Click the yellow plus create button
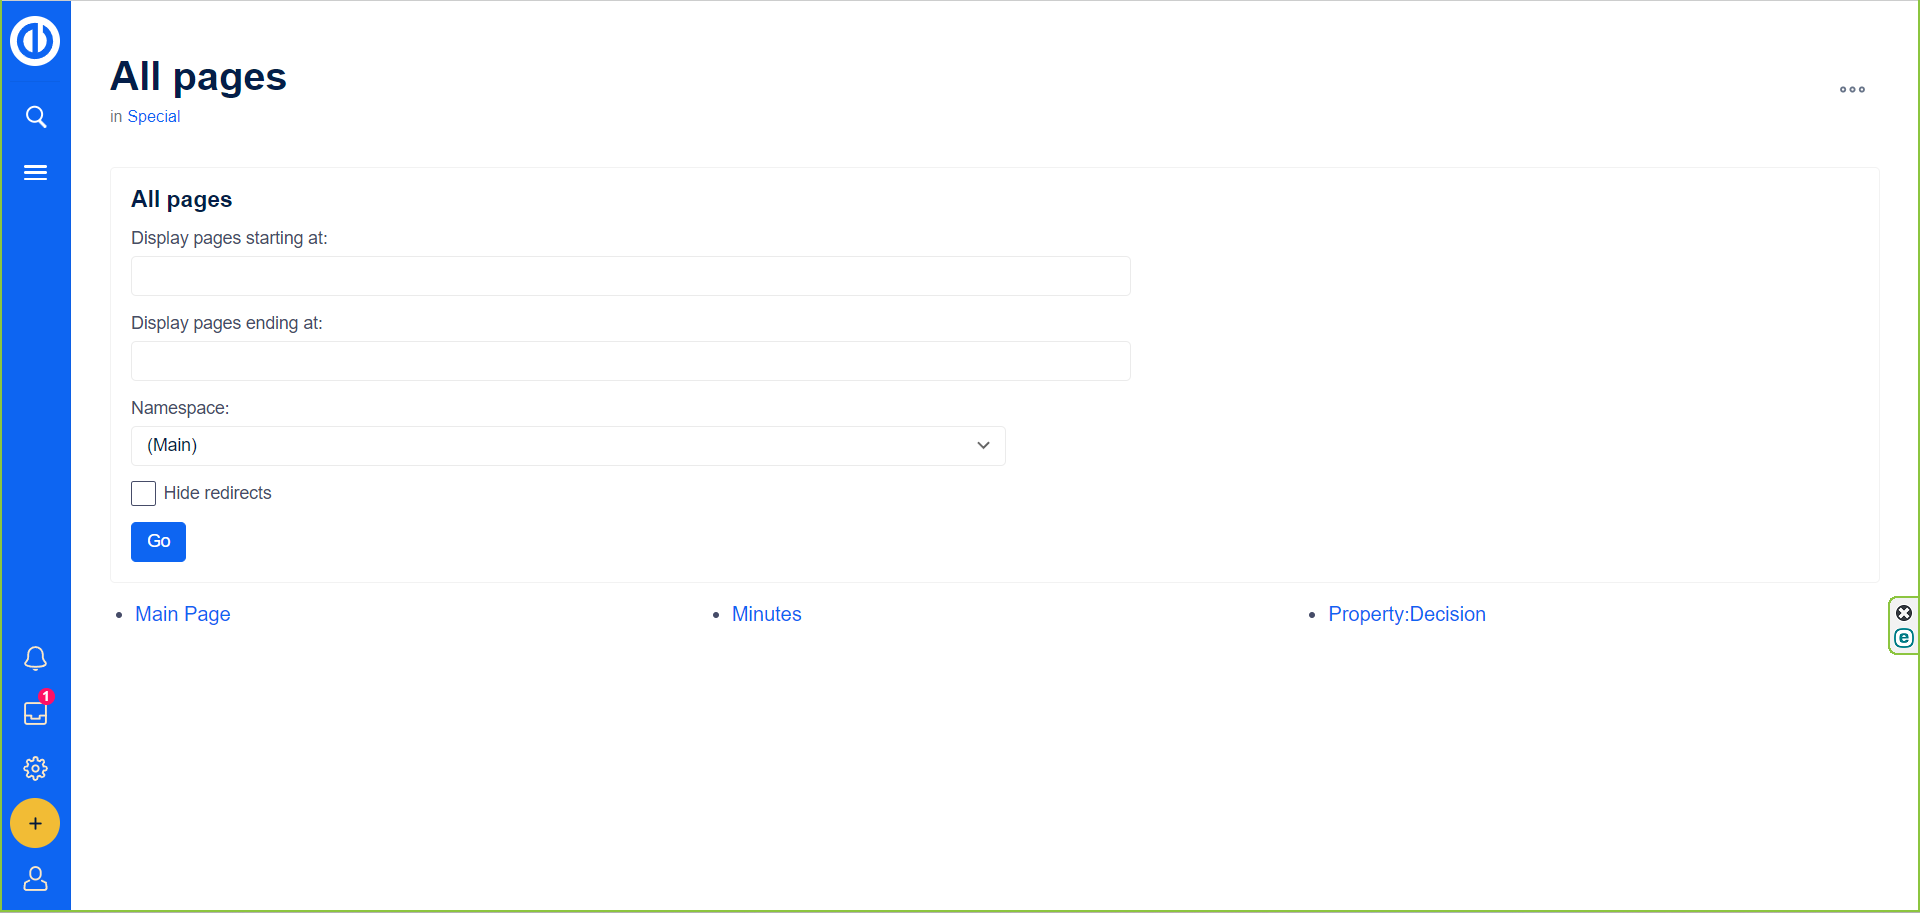Viewport: 1920px width, 913px height. [35, 823]
